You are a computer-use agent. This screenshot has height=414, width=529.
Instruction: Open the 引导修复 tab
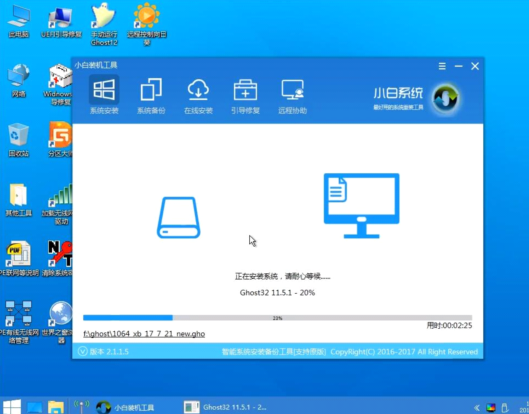pyautogui.click(x=245, y=96)
